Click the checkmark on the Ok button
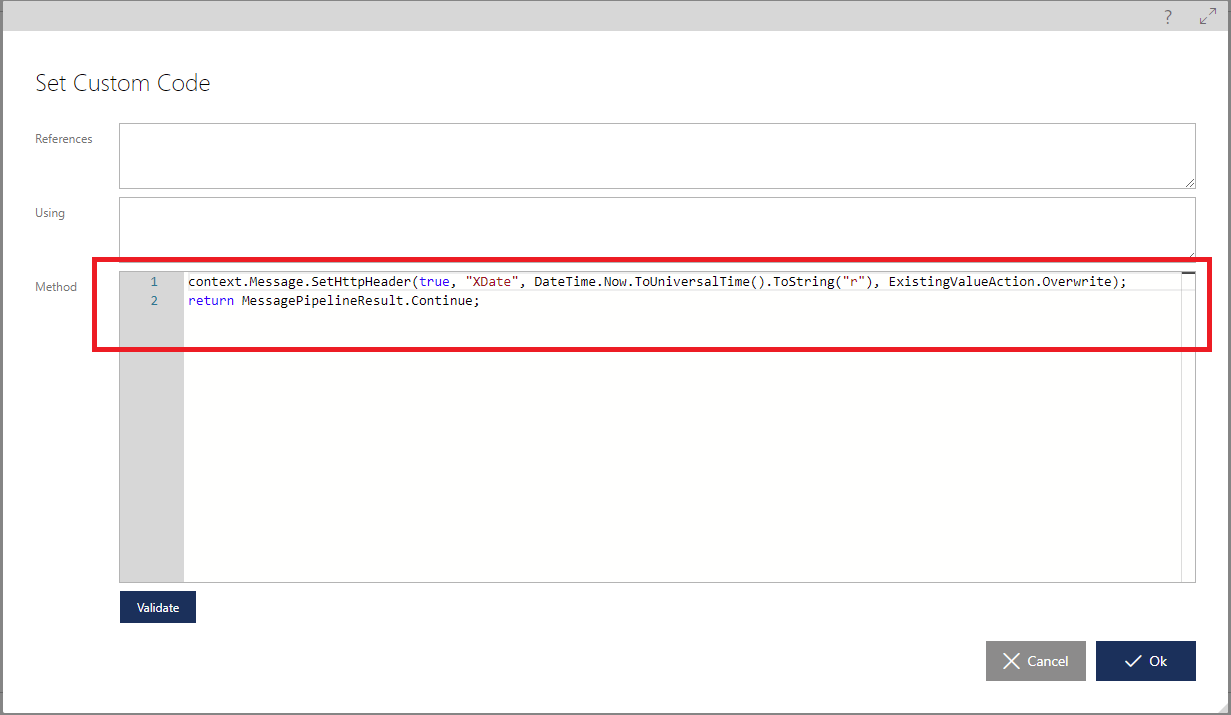The height and width of the screenshot is (715, 1231). coord(1133,661)
